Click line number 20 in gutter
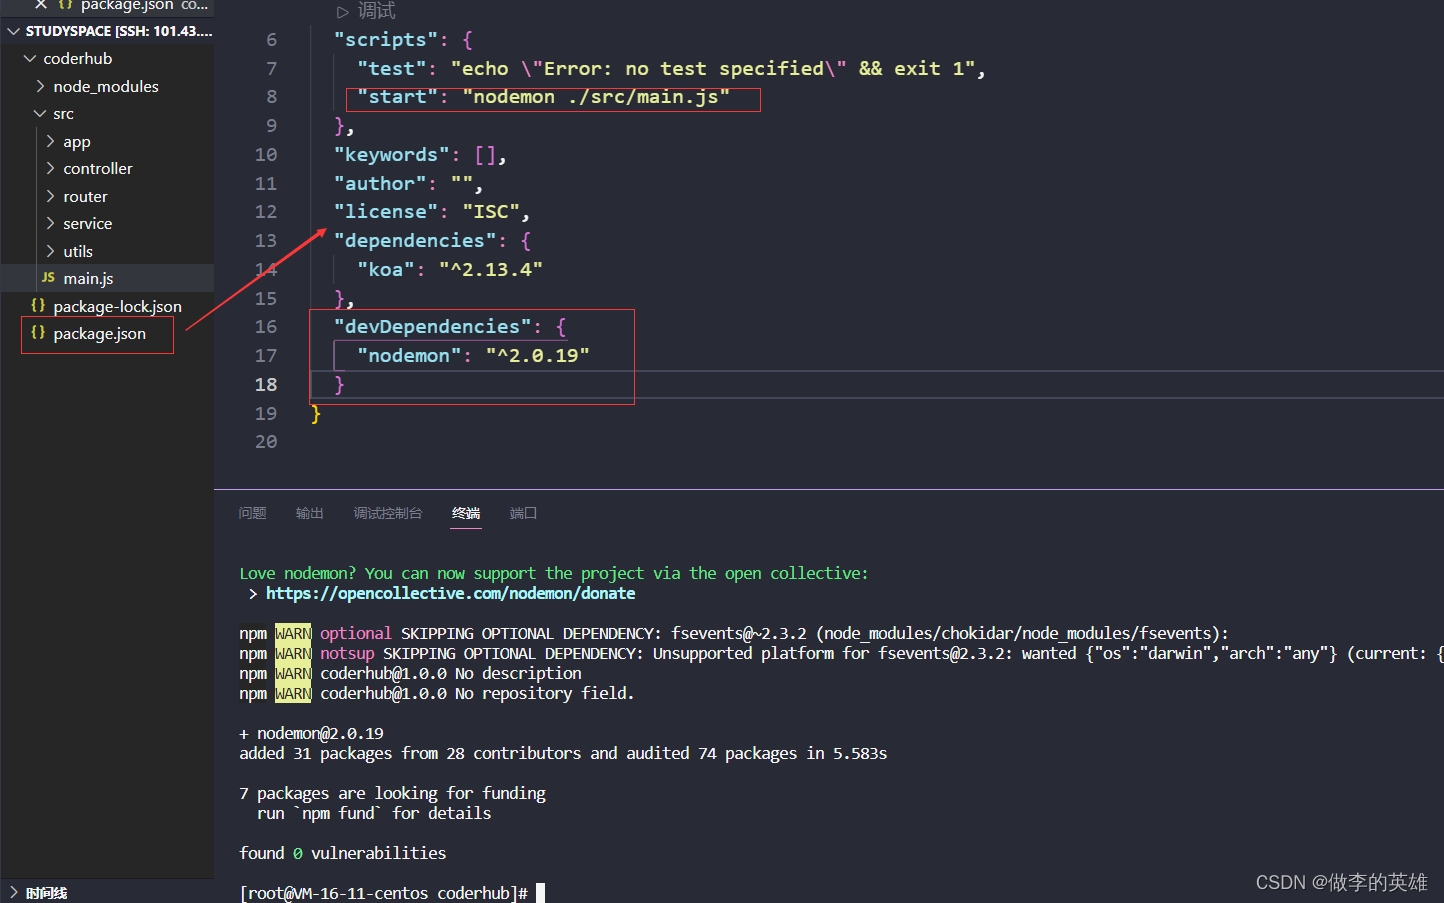Image resolution: width=1444 pixels, height=903 pixels. point(266,442)
